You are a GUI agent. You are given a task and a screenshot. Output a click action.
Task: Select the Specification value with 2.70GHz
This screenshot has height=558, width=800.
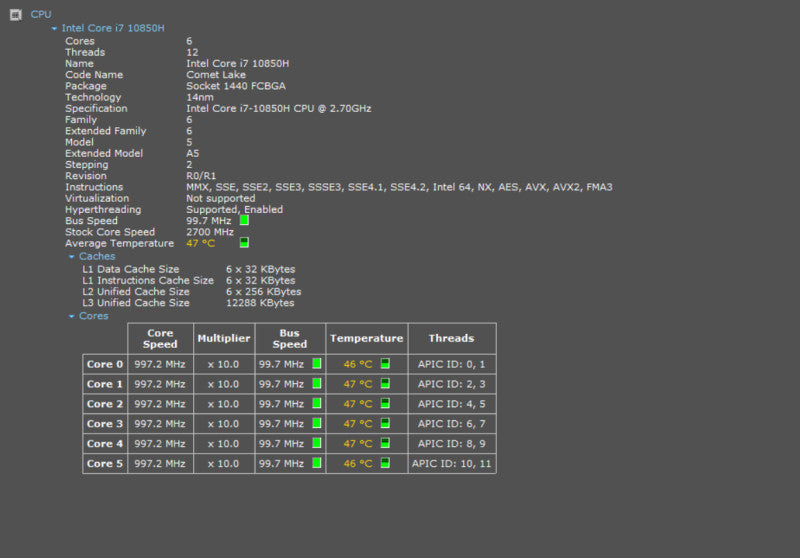click(x=279, y=108)
